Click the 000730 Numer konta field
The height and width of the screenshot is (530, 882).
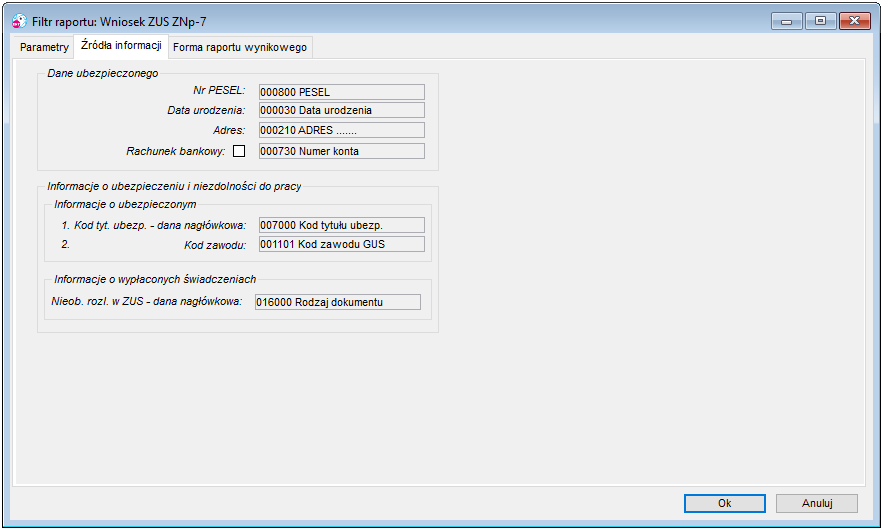pos(341,151)
